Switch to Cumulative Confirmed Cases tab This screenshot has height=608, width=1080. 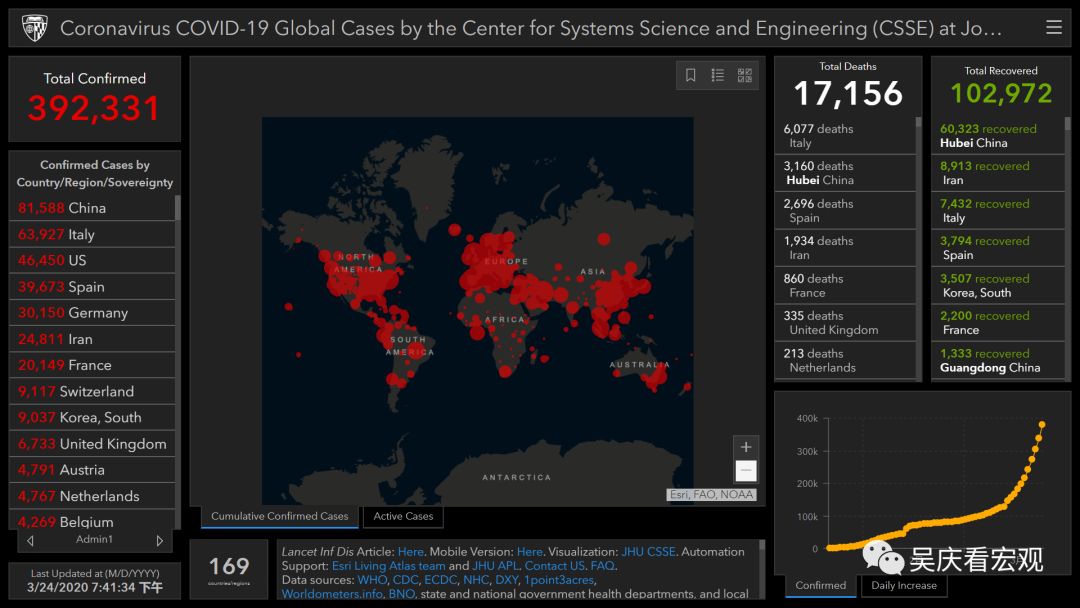pyautogui.click(x=280, y=516)
